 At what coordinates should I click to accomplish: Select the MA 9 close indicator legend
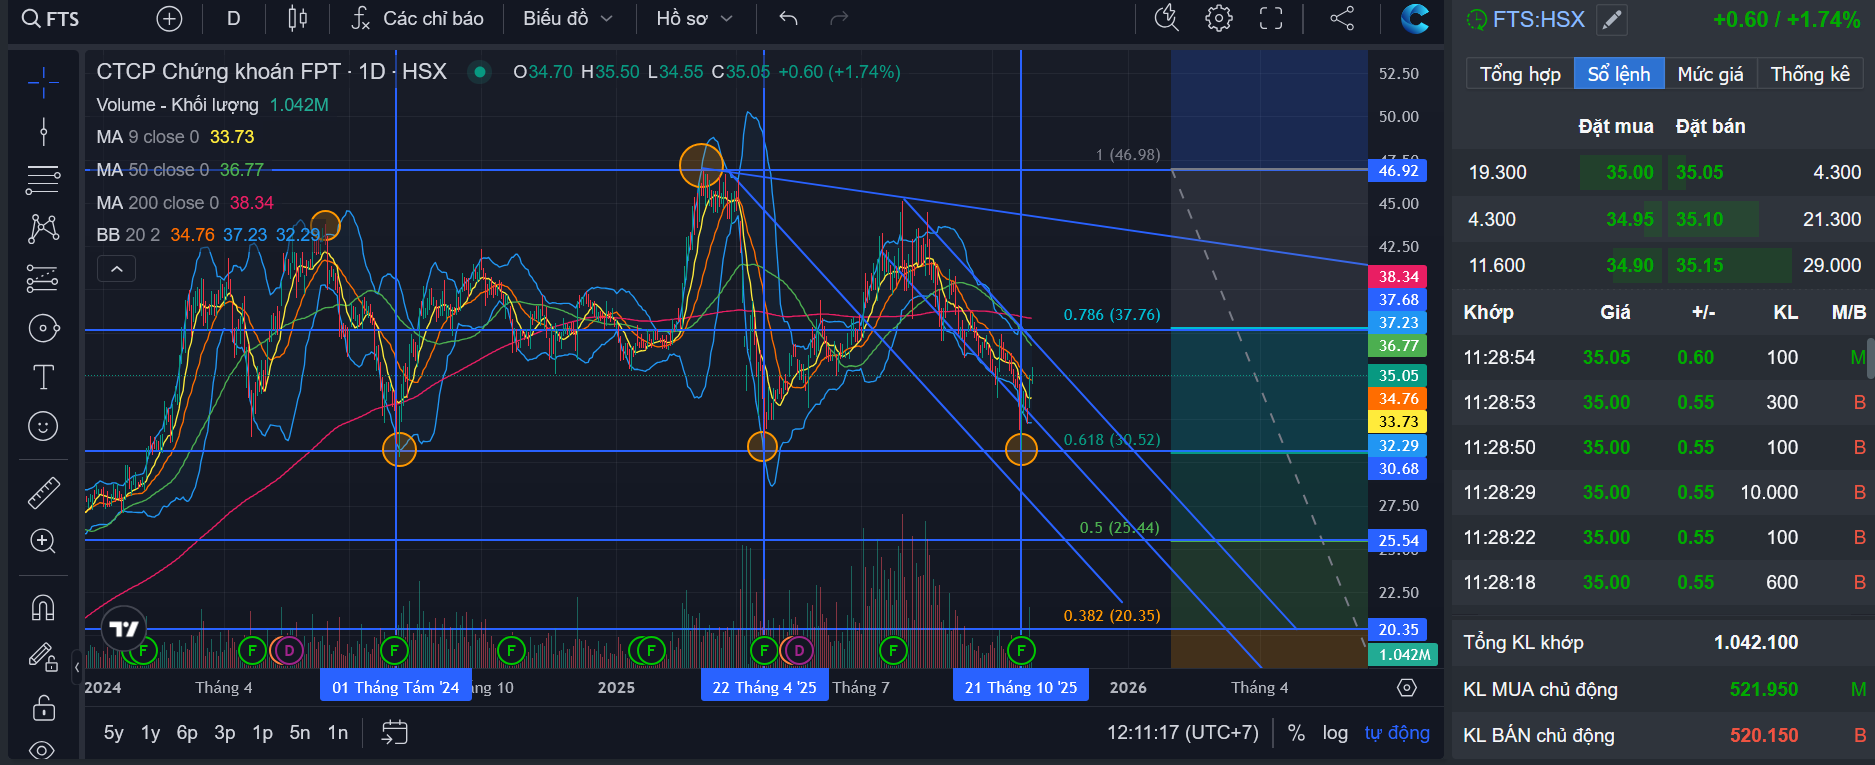pyautogui.click(x=175, y=137)
